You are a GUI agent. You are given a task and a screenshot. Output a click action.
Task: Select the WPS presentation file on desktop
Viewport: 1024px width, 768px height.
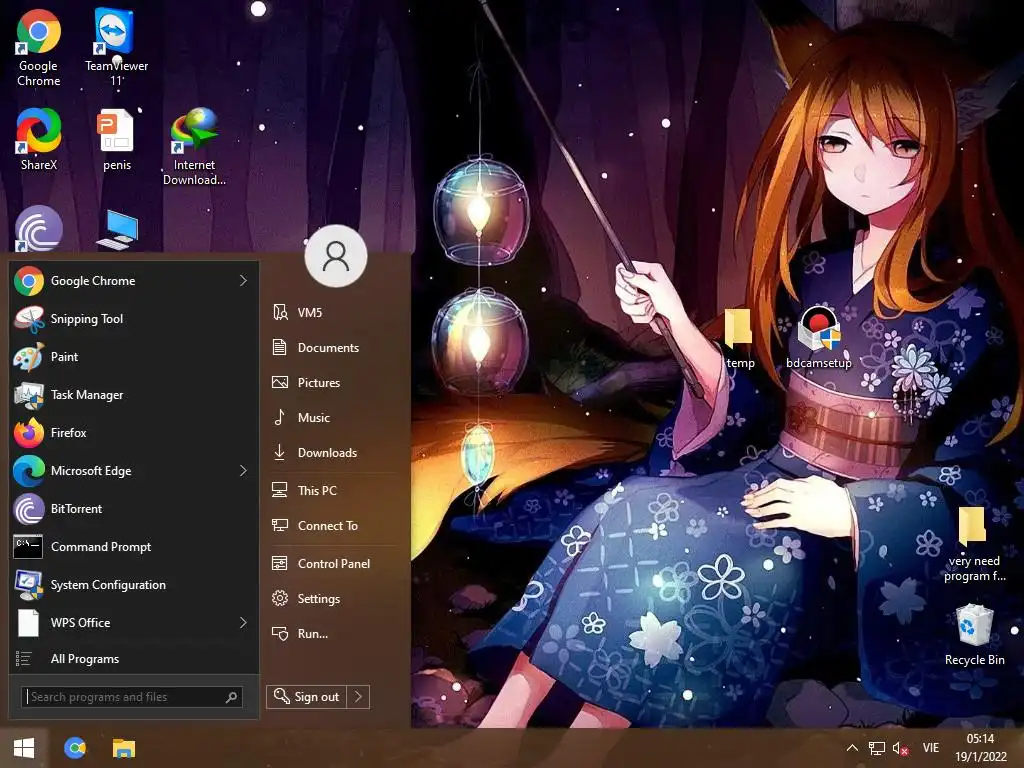click(x=117, y=140)
